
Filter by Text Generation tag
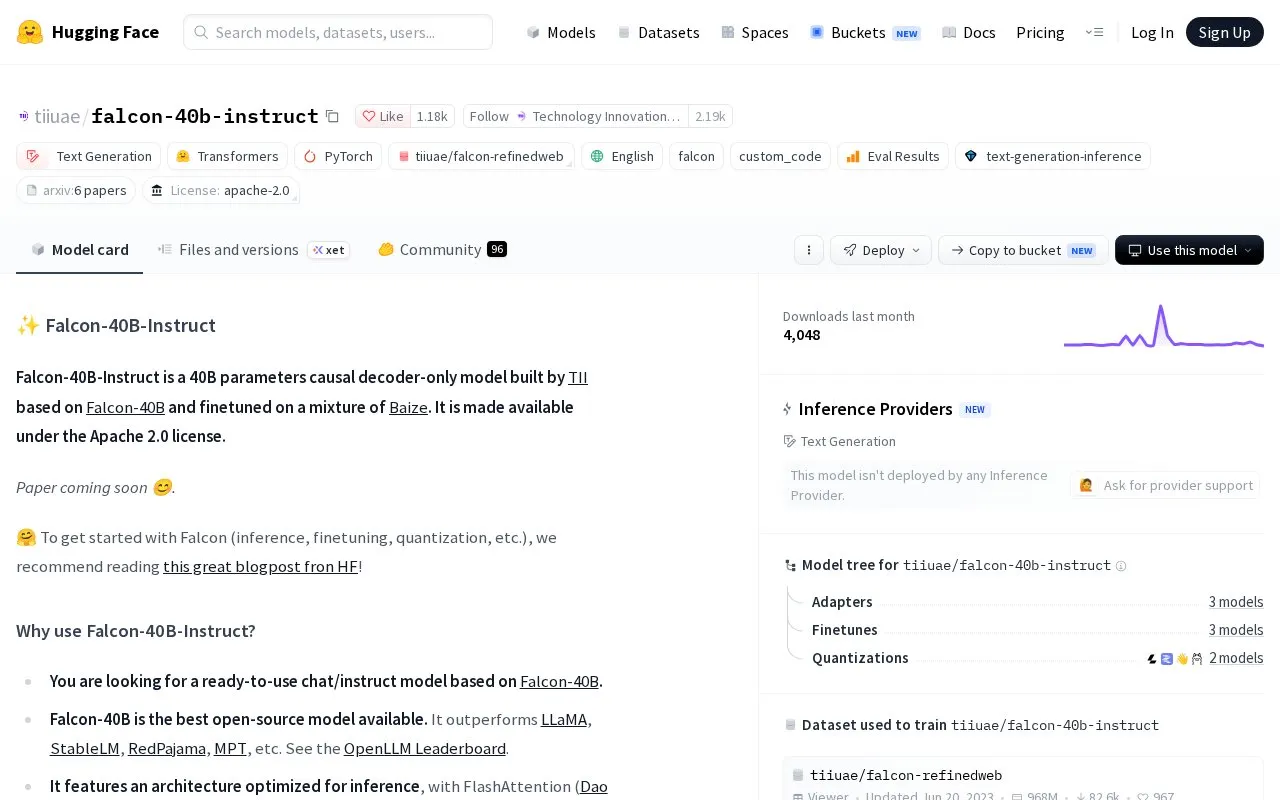(88, 156)
